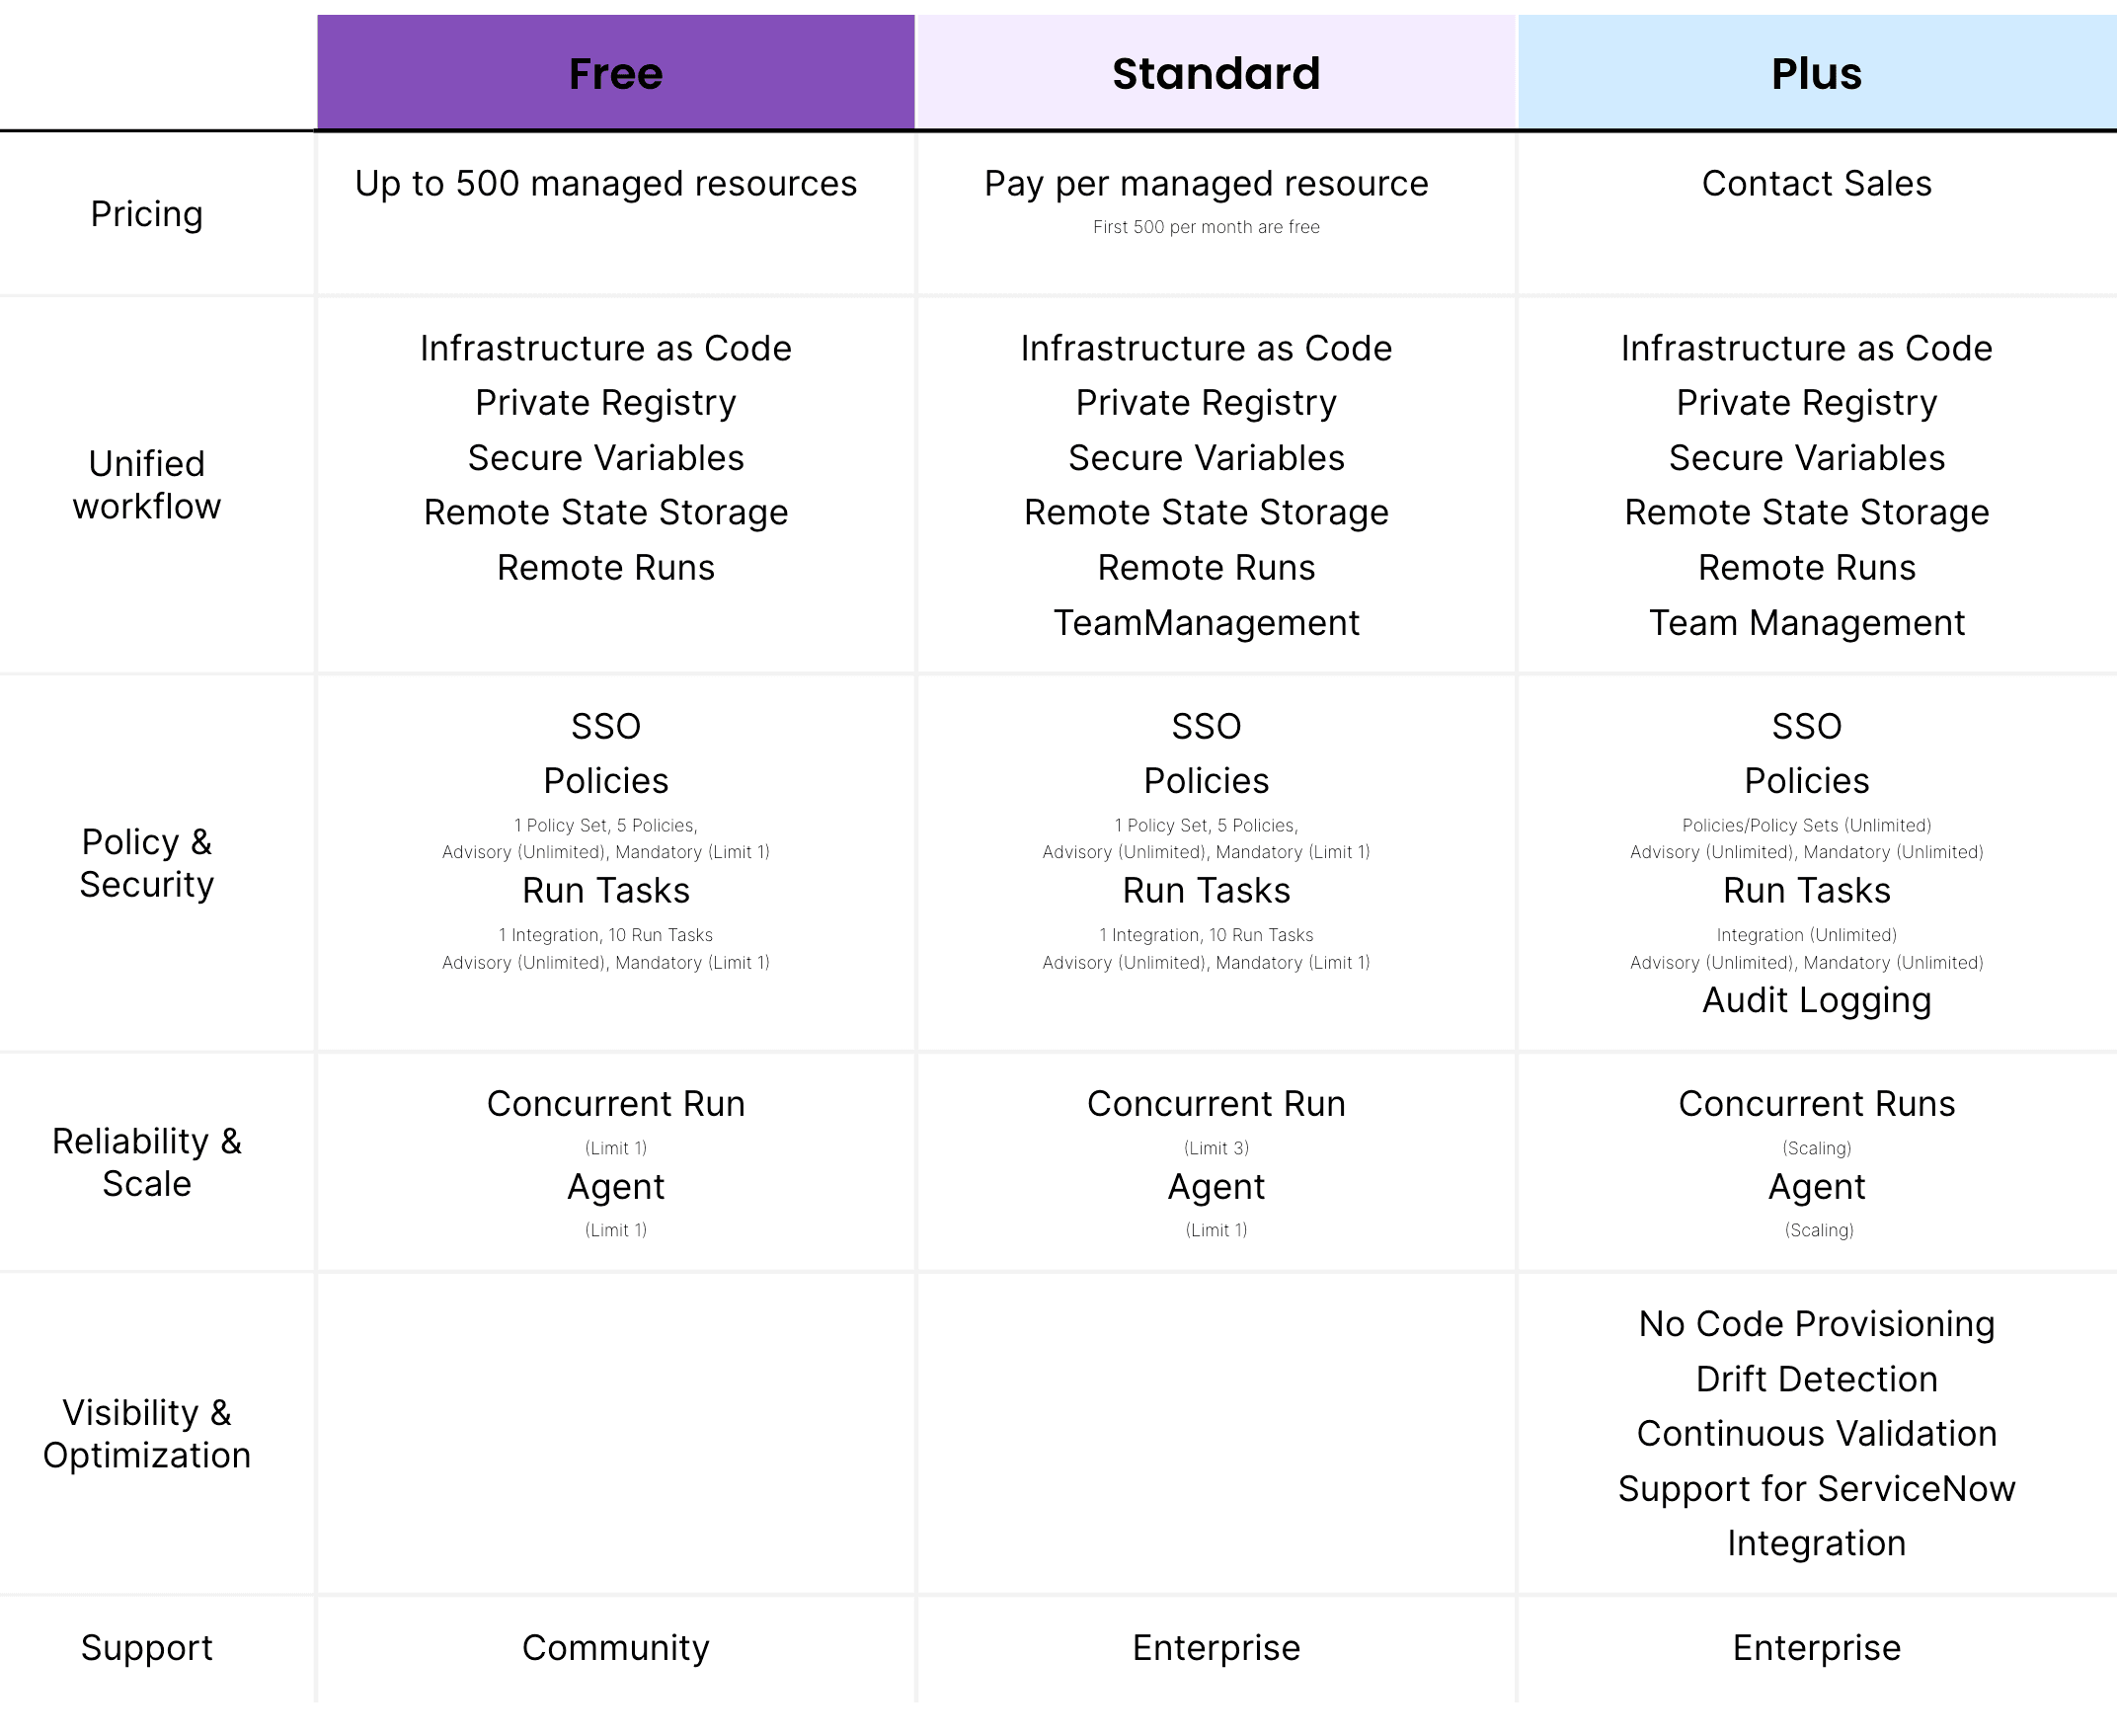
Task: Click Concurrent Runs in Plus column
Action: tap(1815, 1103)
